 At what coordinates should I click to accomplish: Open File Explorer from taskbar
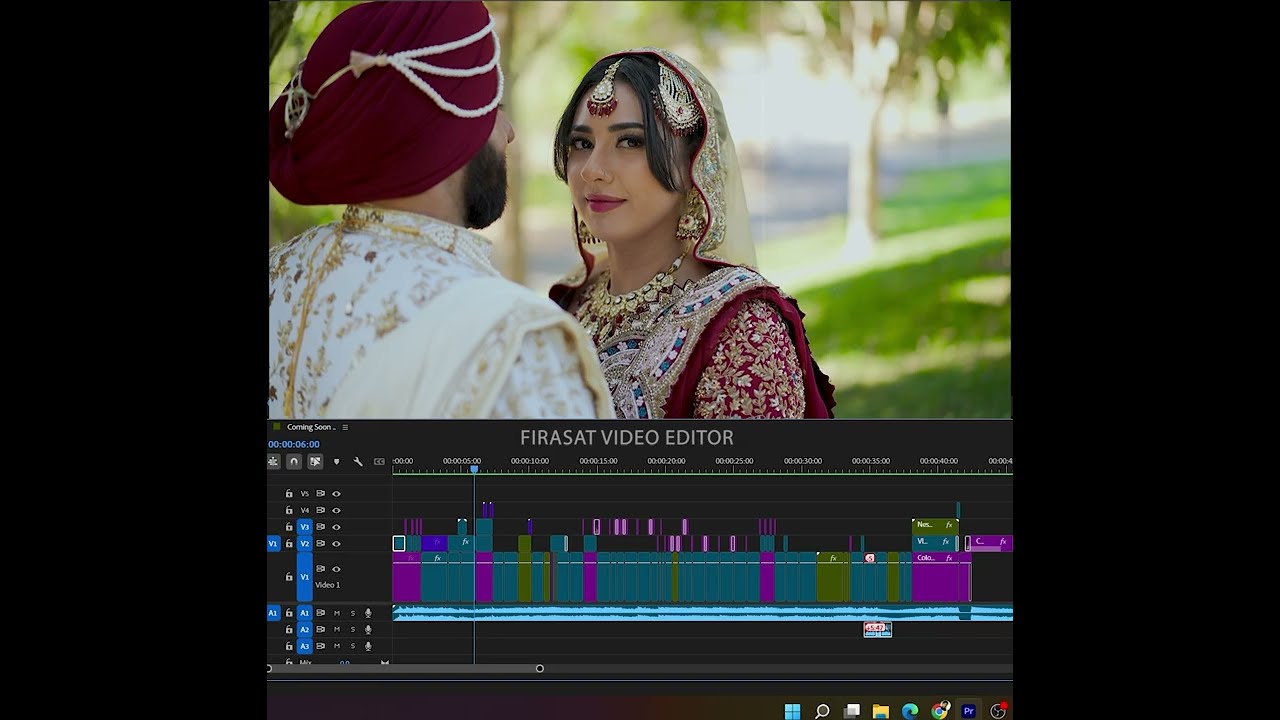tap(881, 711)
